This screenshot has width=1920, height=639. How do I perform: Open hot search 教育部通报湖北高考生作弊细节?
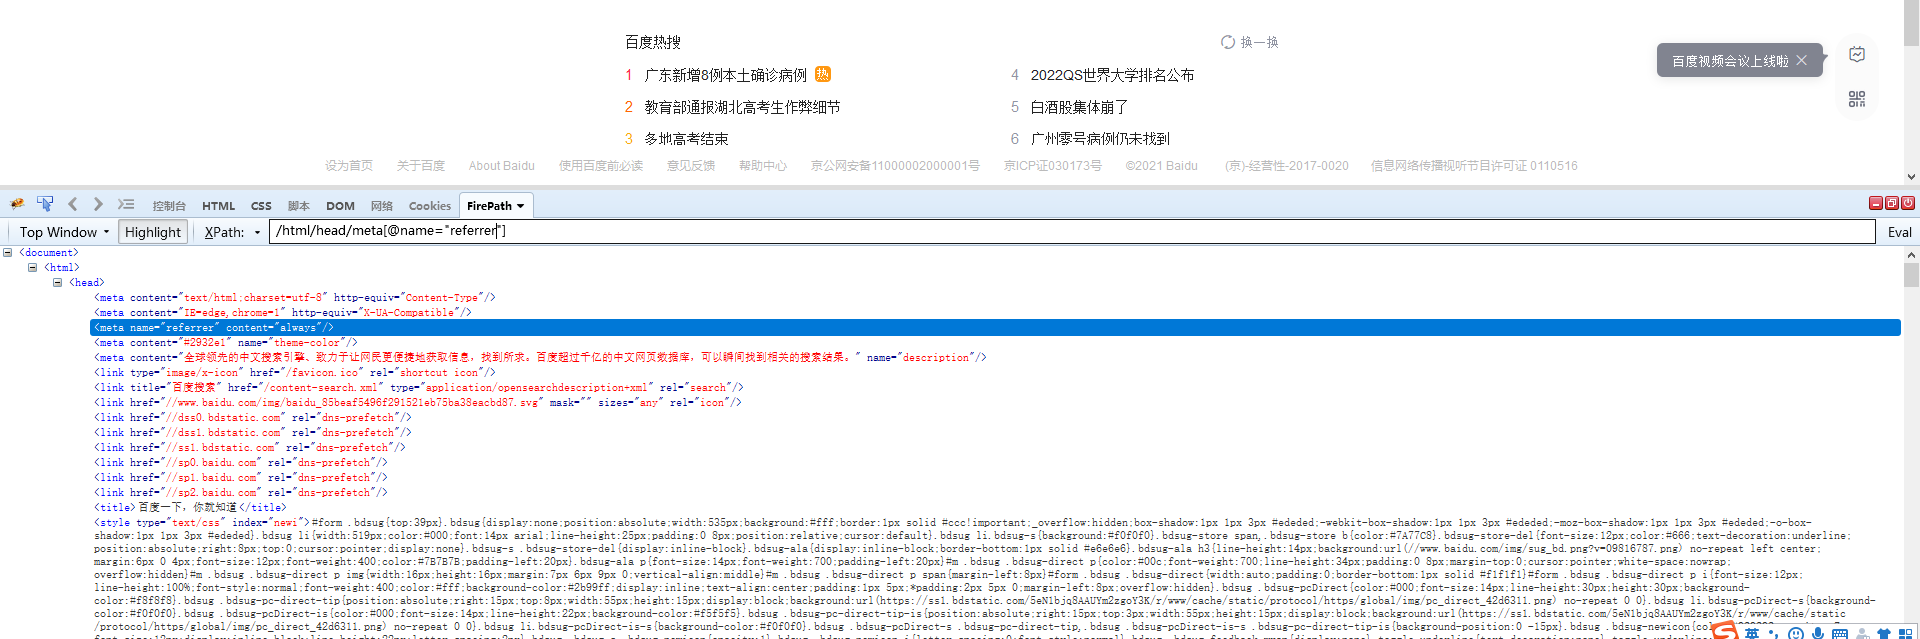pyautogui.click(x=742, y=107)
